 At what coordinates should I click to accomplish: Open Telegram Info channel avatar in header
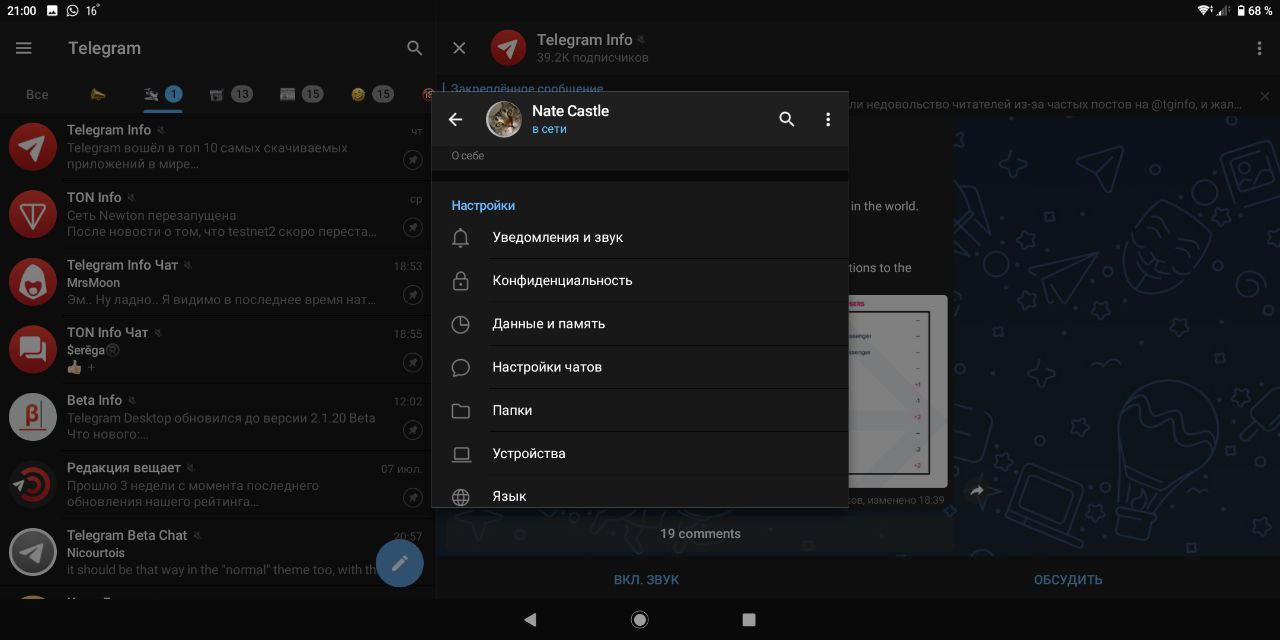click(x=508, y=48)
